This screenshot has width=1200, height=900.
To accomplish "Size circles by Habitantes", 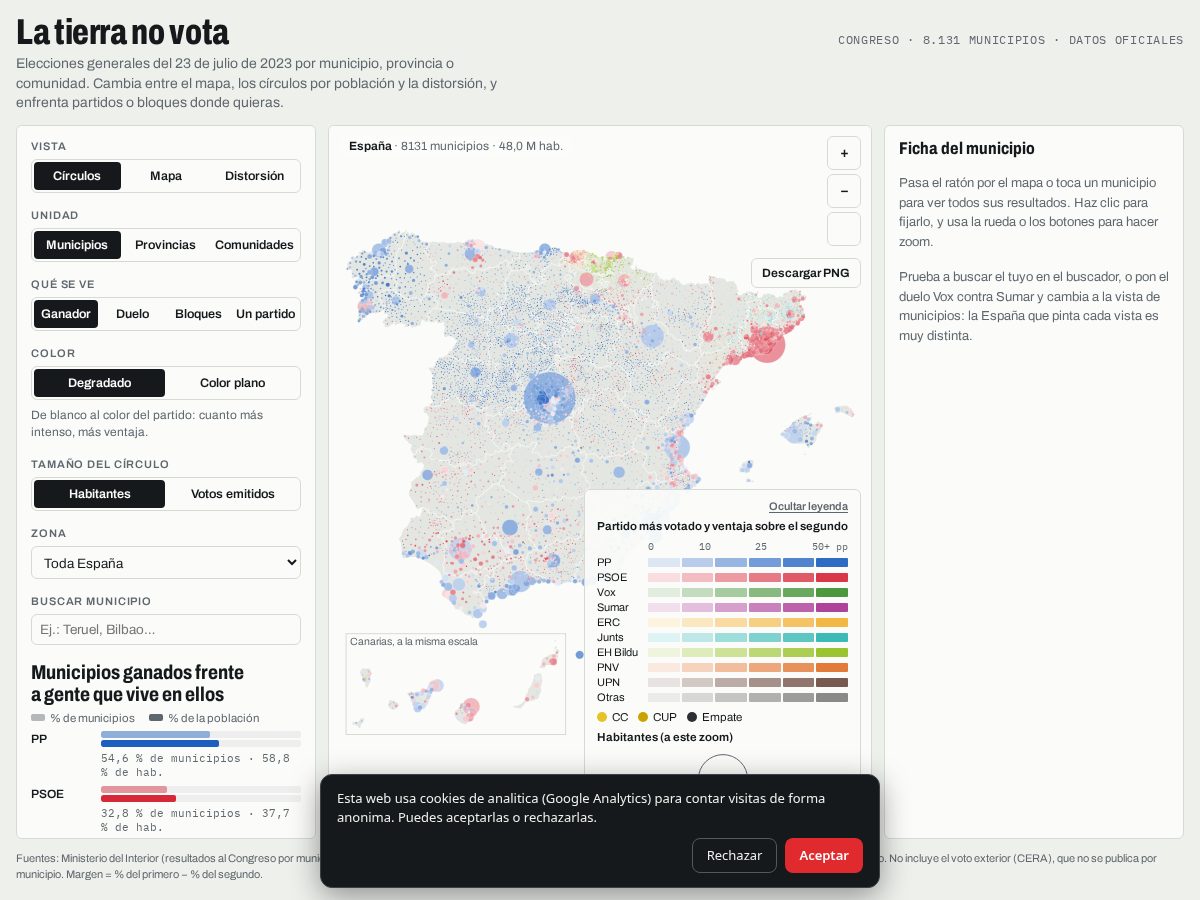I will pyautogui.click(x=100, y=494).
